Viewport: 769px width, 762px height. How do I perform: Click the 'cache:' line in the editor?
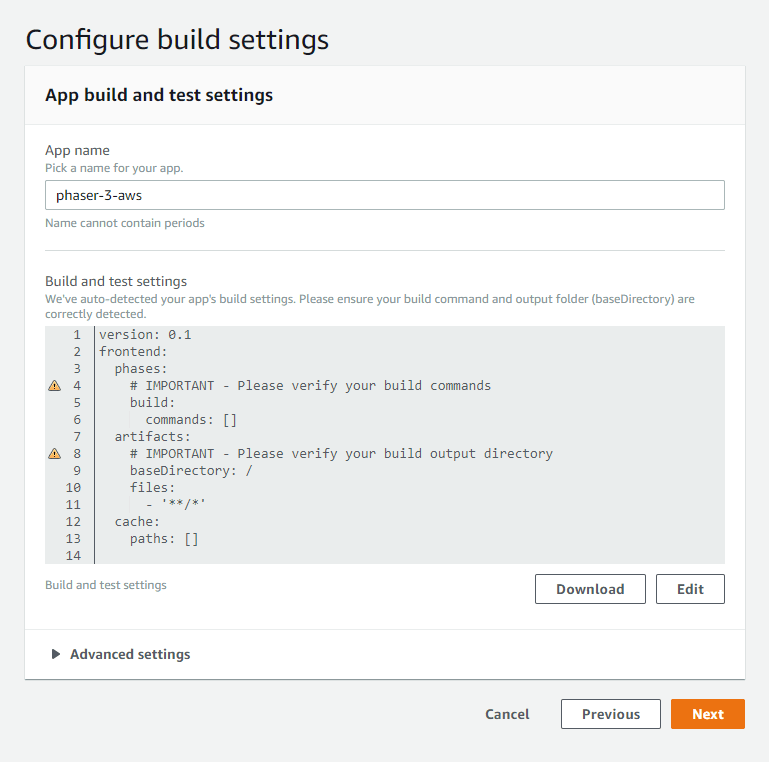tap(137, 522)
